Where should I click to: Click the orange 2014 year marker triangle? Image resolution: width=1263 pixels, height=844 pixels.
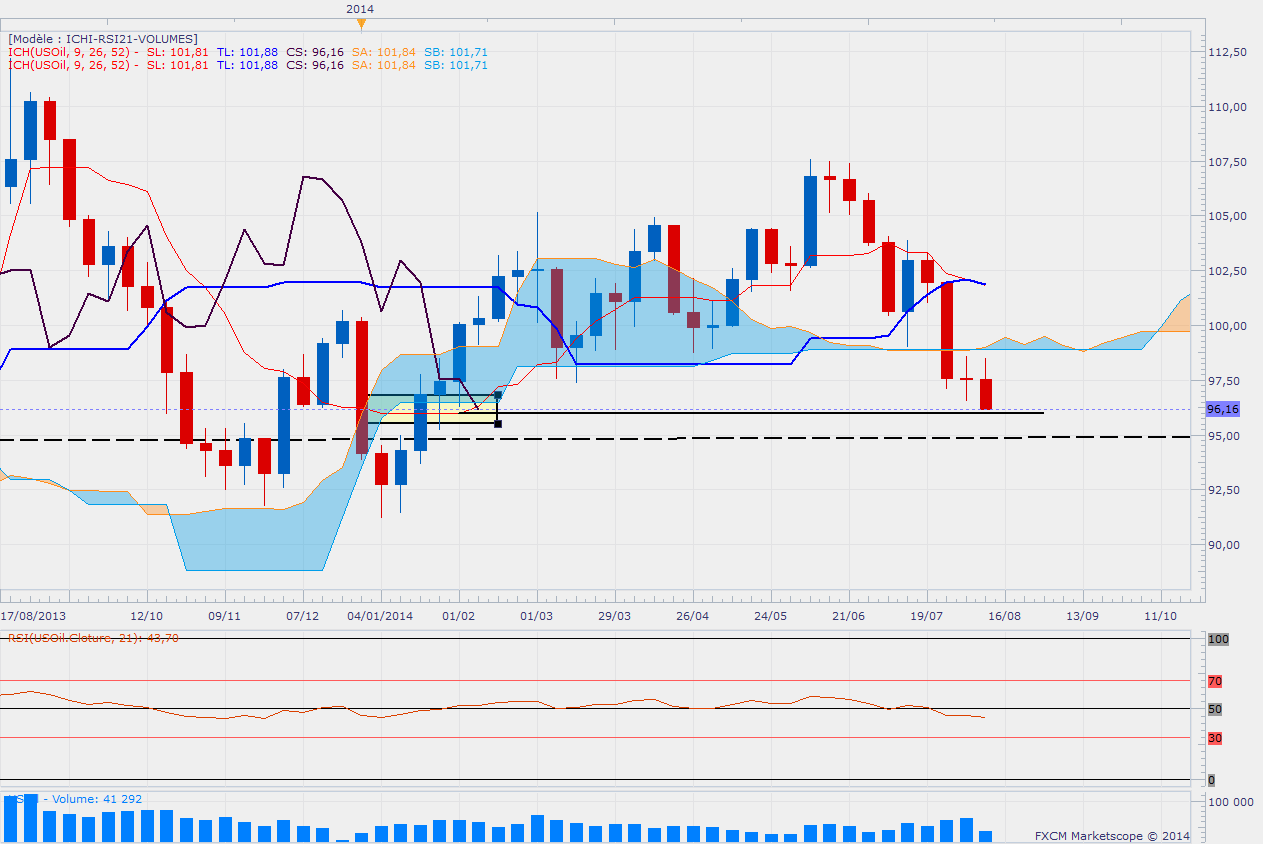coord(362,22)
